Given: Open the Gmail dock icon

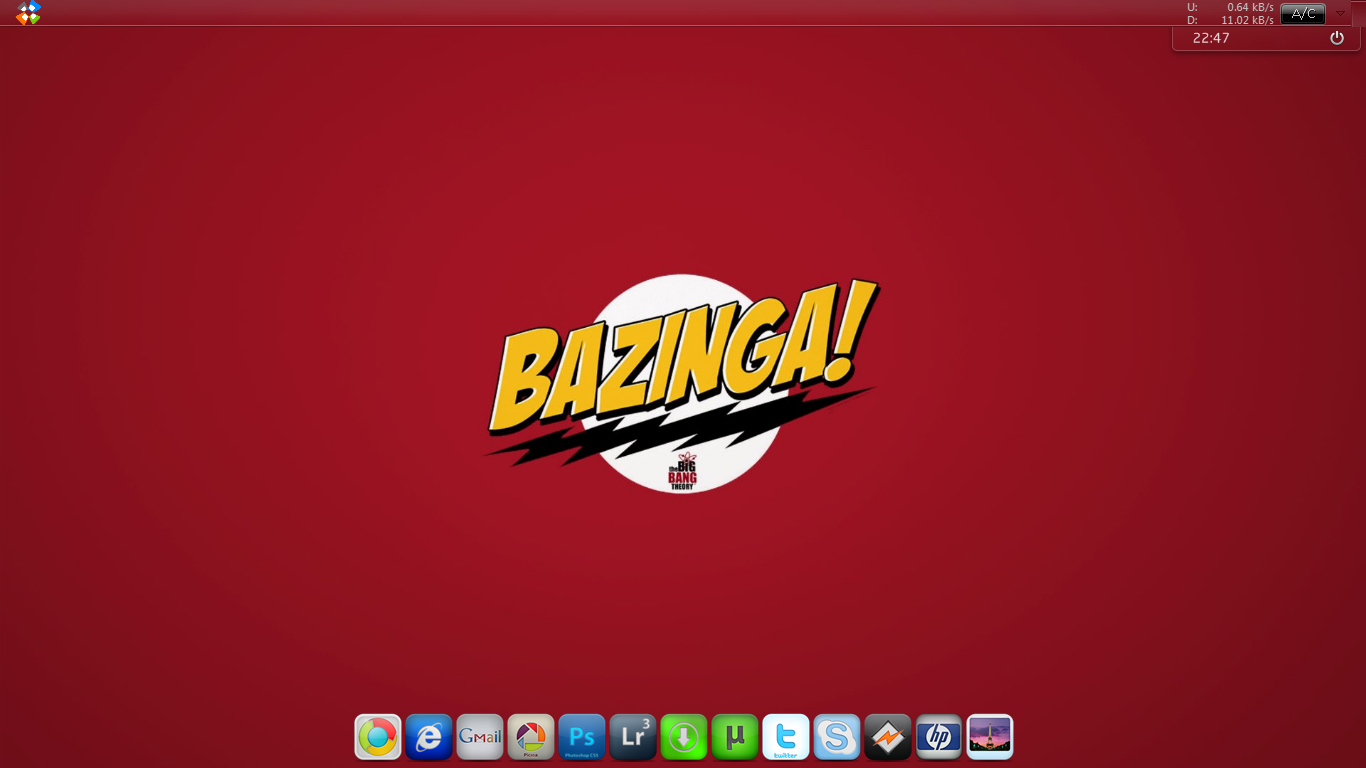Looking at the screenshot, I should click(x=480, y=737).
